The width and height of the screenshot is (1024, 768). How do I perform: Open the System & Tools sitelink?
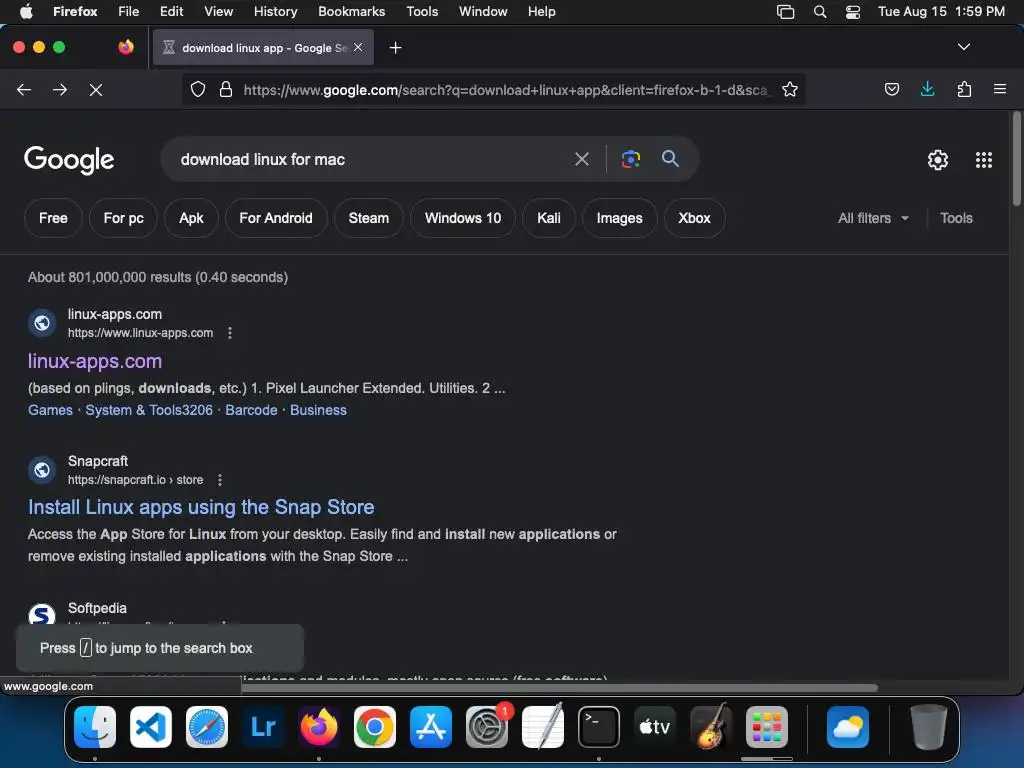pos(149,410)
